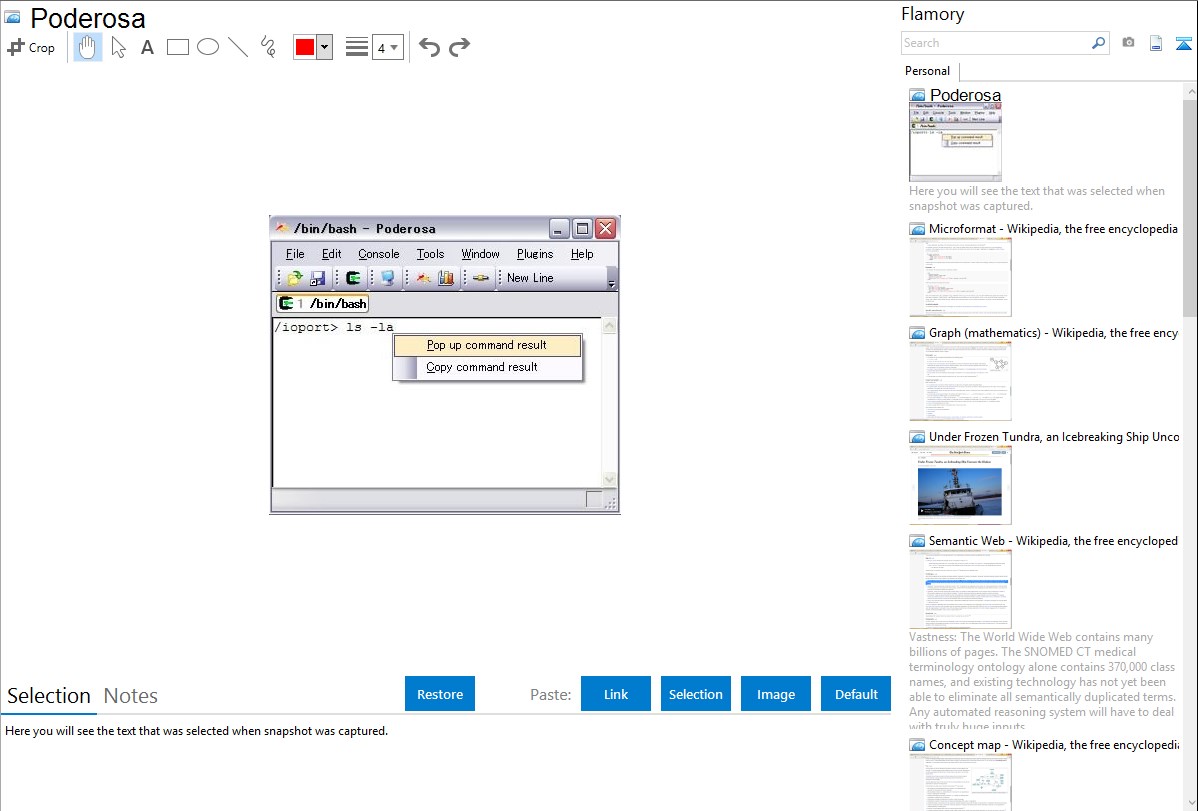This screenshot has height=811, width=1198.
Task: Switch to the Selection tab
Action: pos(49,696)
